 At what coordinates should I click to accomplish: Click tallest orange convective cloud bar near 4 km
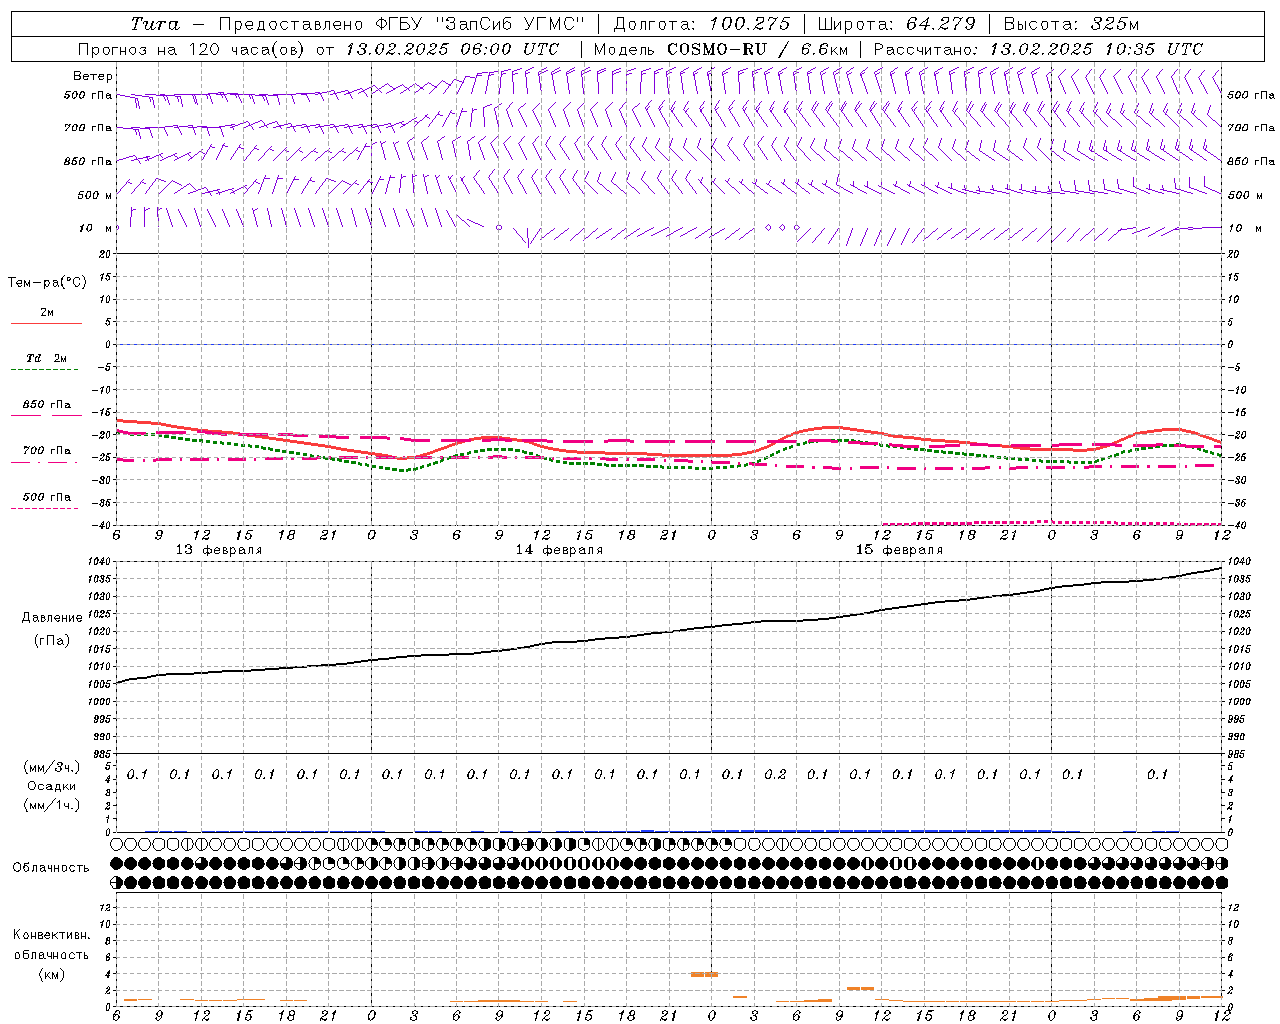click(x=705, y=974)
